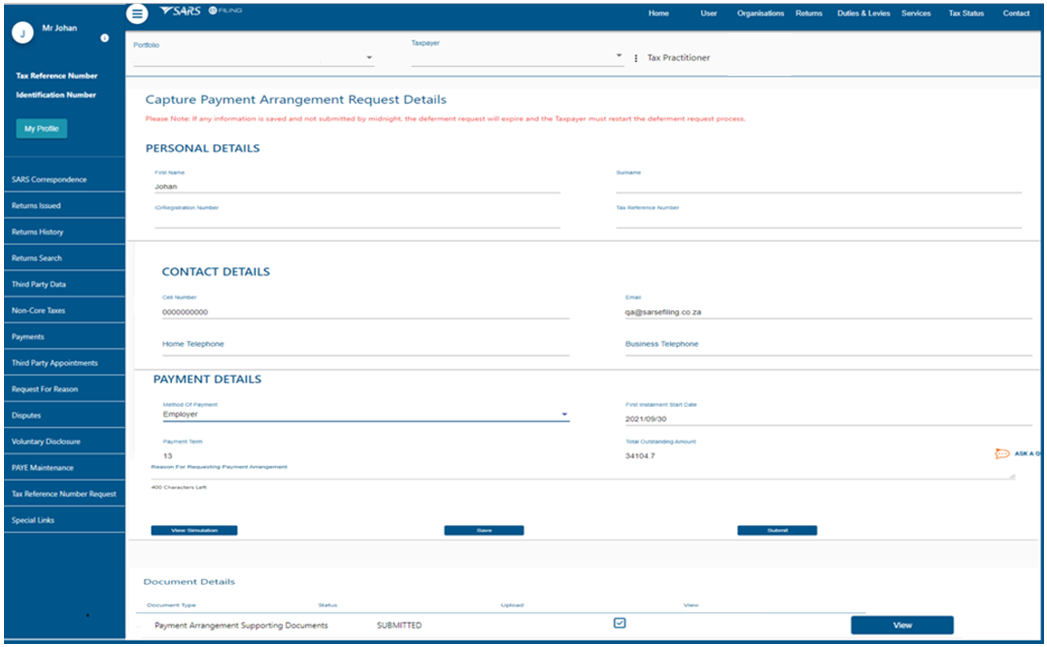Click the hamburger menu icon

(138, 14)
